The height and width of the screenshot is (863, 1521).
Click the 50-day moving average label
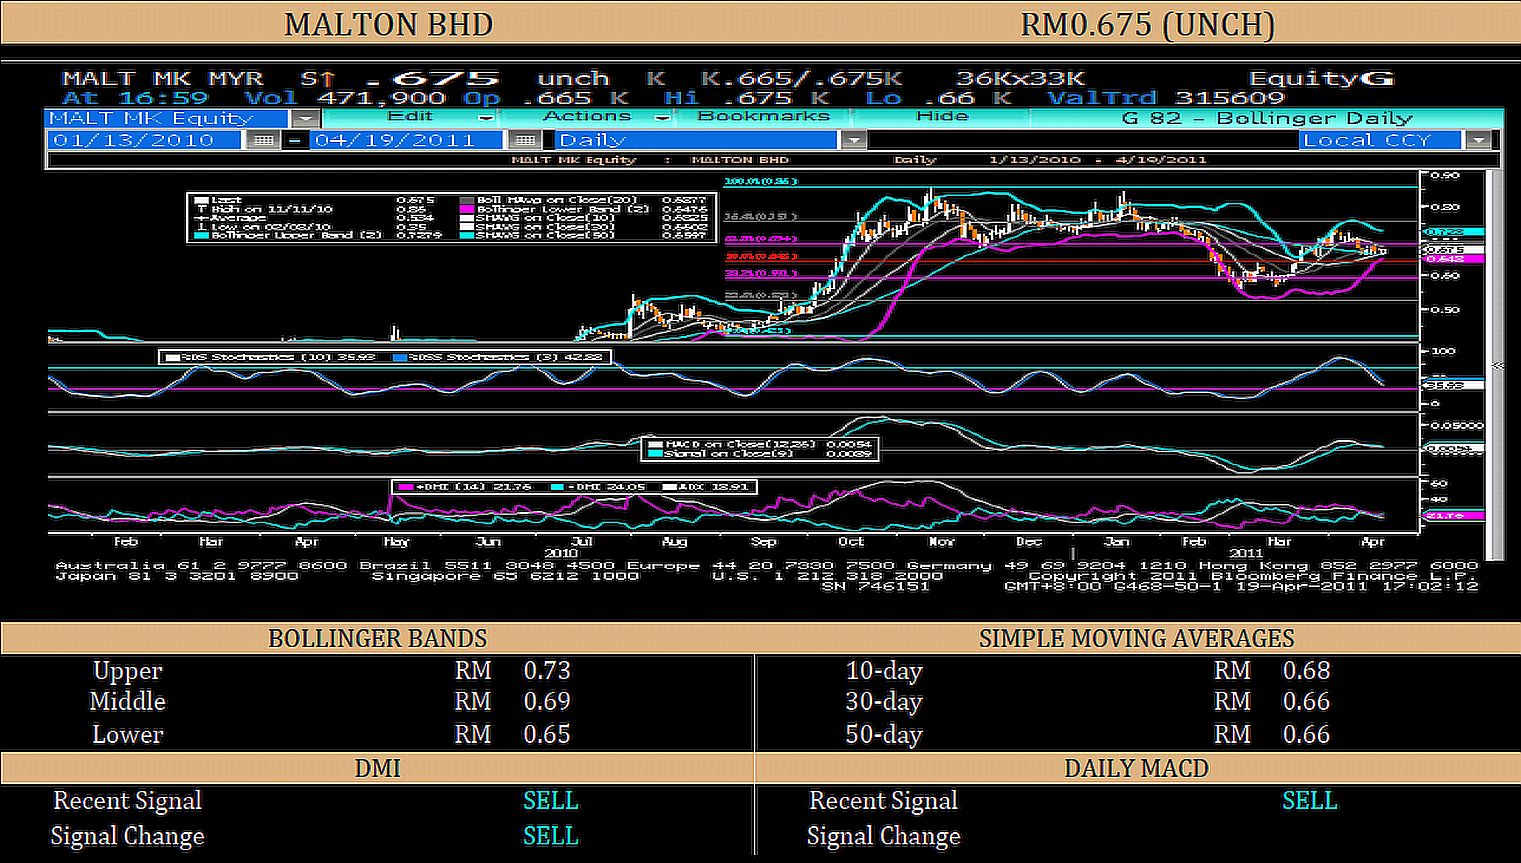pyautogui.click(x=884, y=735)
